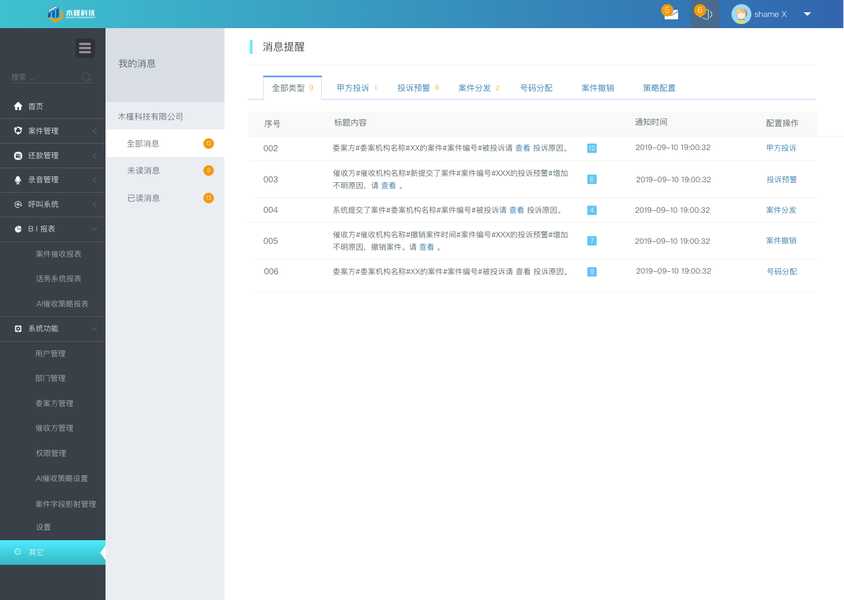The width and height of the screenshot is (844, 600).
Task: Select 全部消息 list entry
Action: [165, 144]
